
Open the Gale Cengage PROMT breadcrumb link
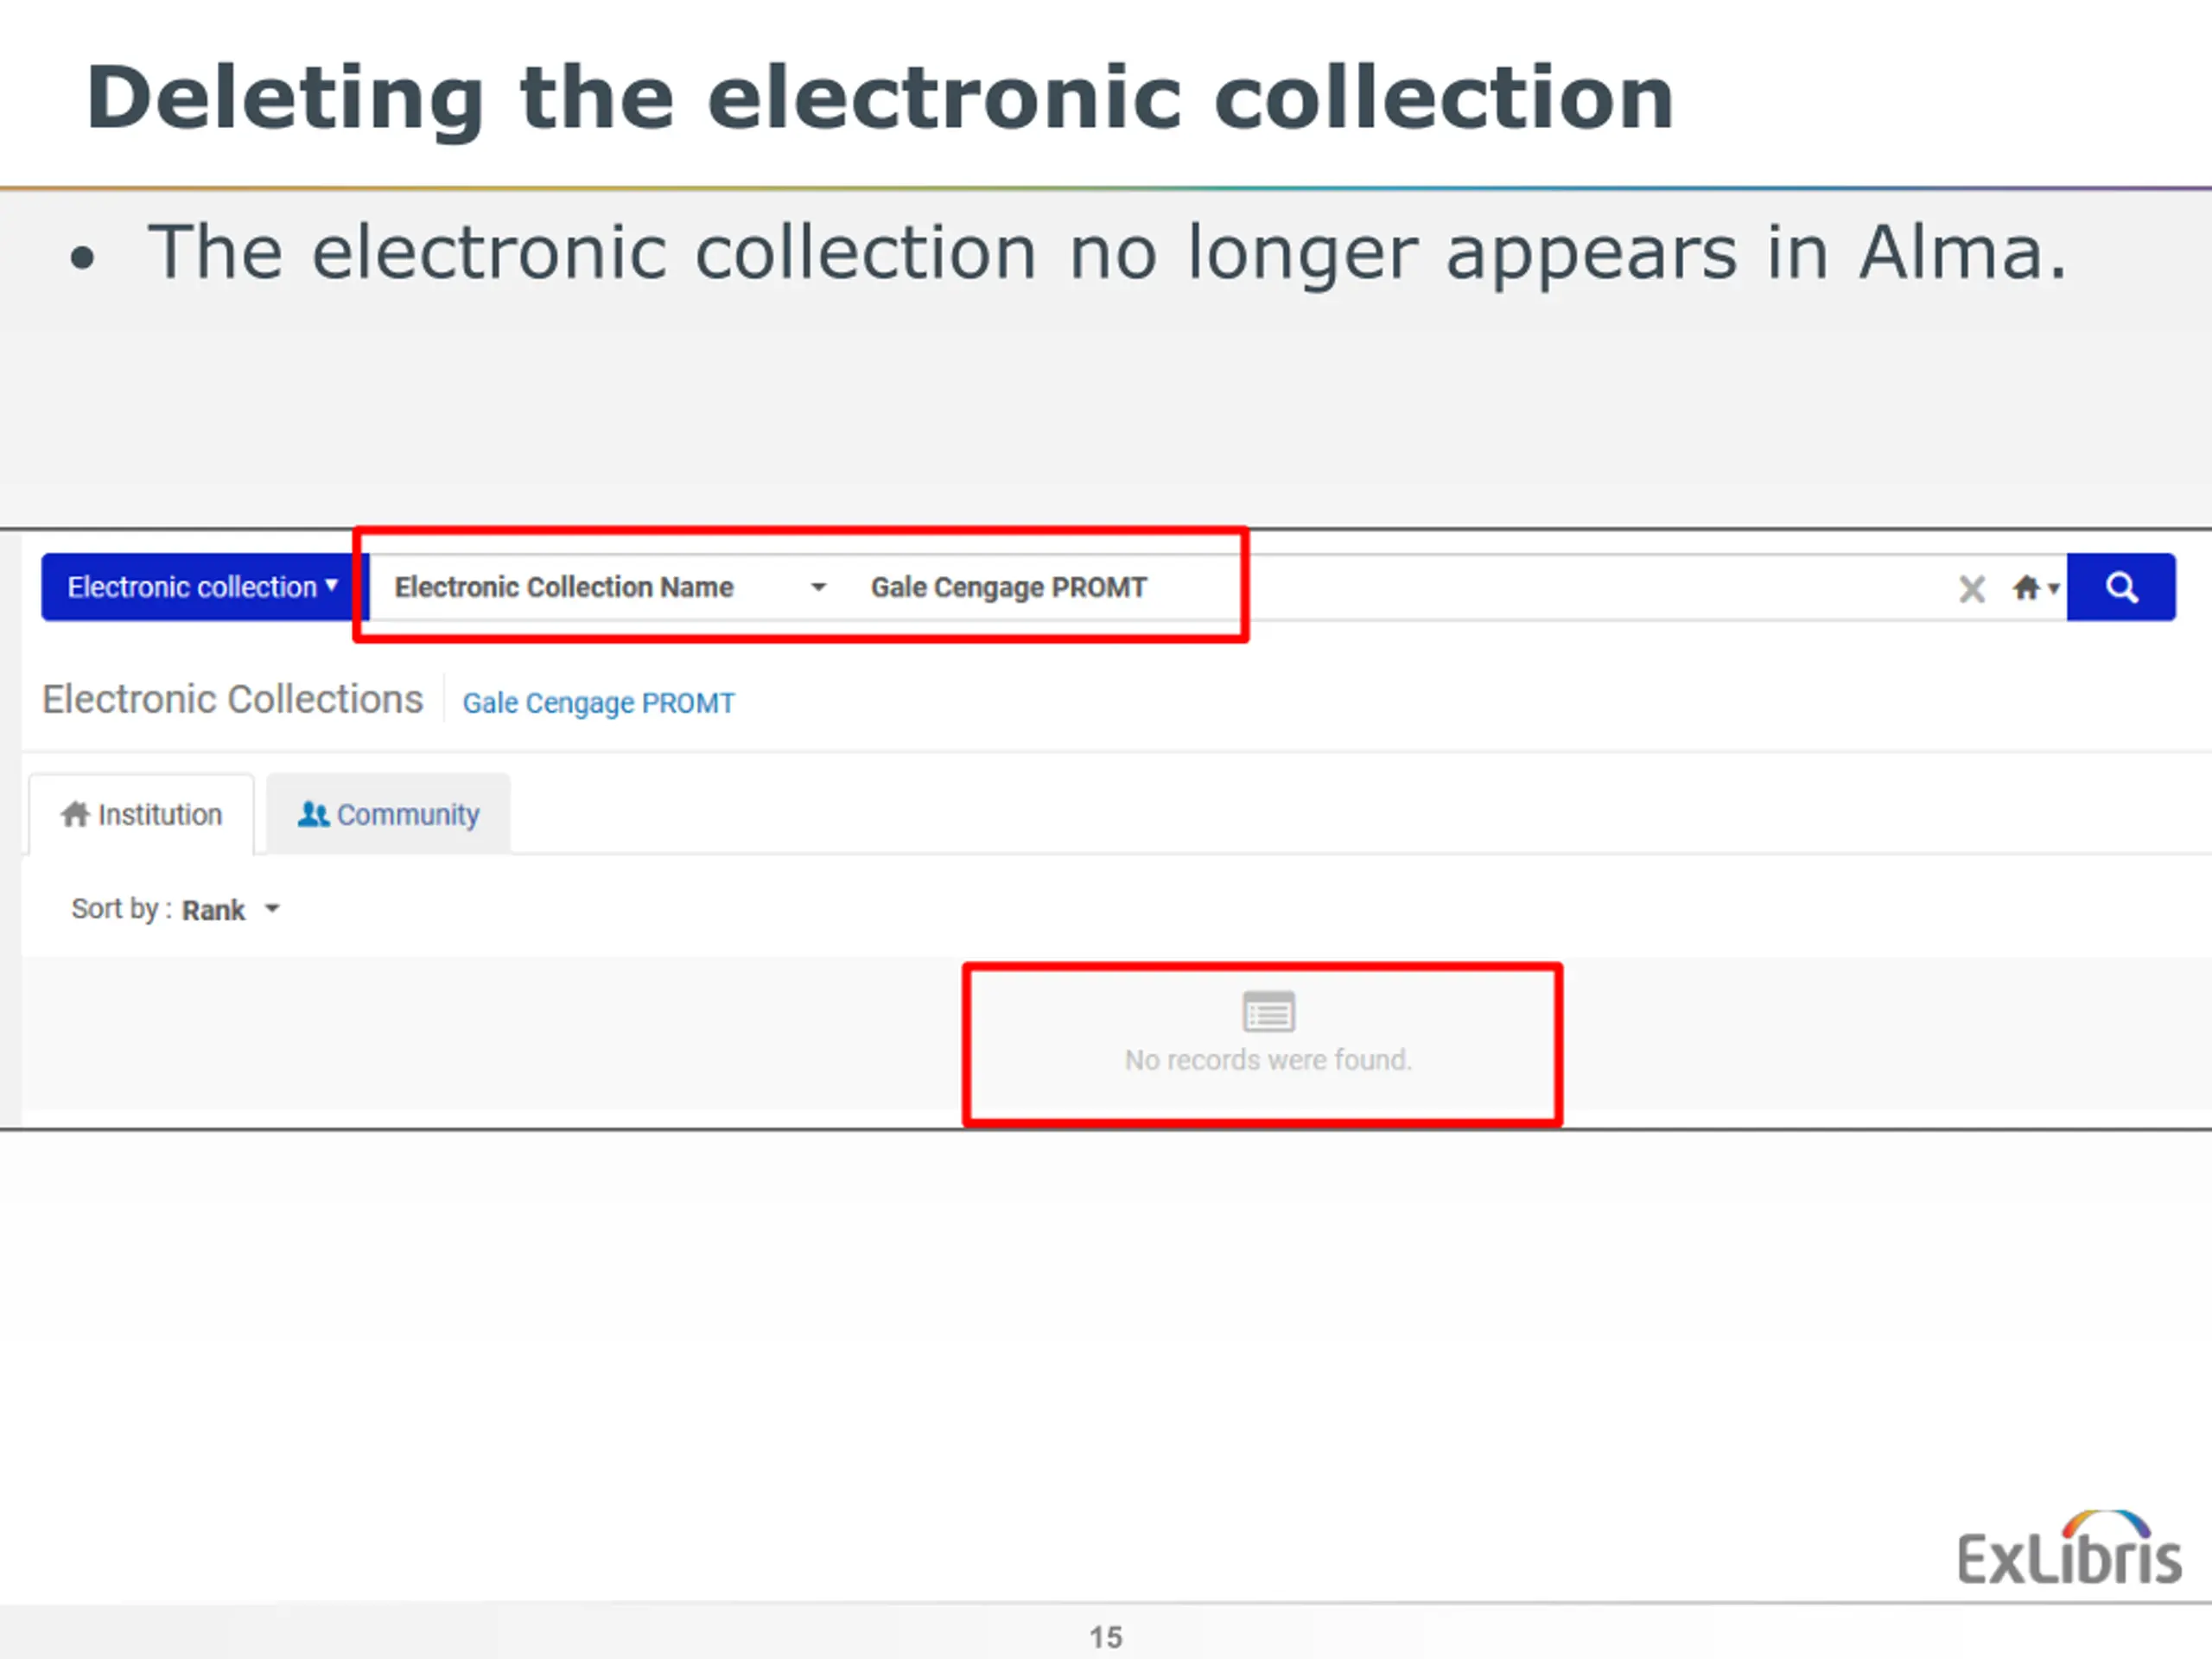pos(598,703)
